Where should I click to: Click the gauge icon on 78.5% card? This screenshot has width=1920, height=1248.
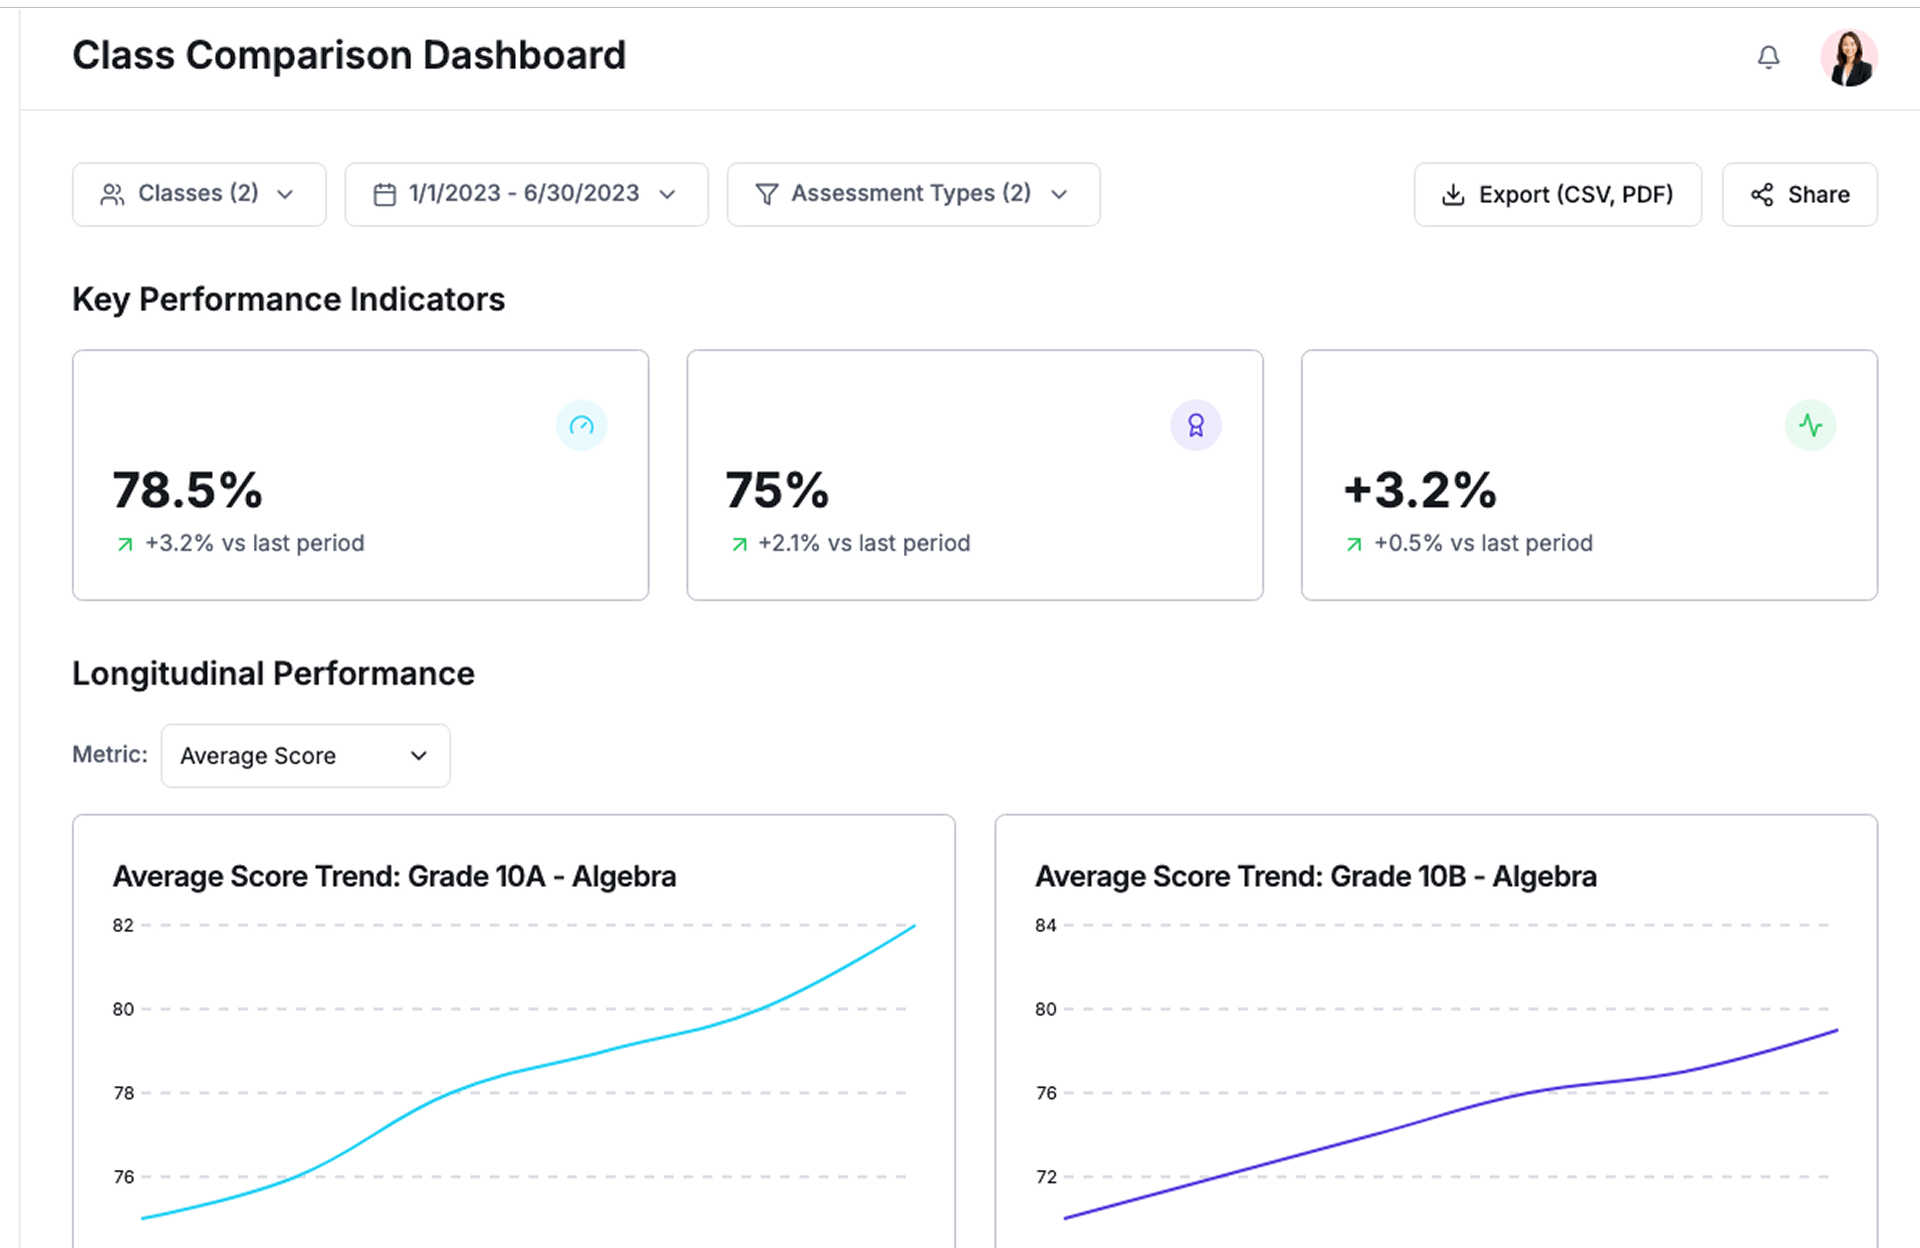(581, 426)
